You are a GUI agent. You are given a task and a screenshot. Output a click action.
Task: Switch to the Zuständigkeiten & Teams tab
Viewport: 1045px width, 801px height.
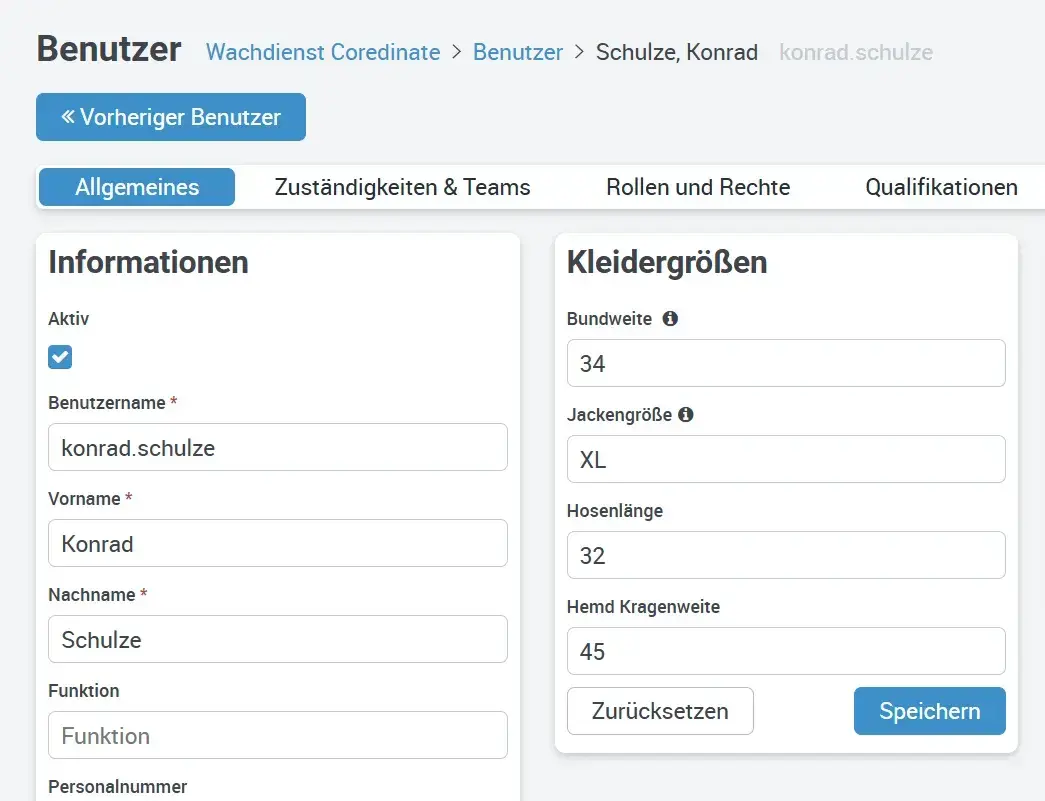(x=402, y=187)
